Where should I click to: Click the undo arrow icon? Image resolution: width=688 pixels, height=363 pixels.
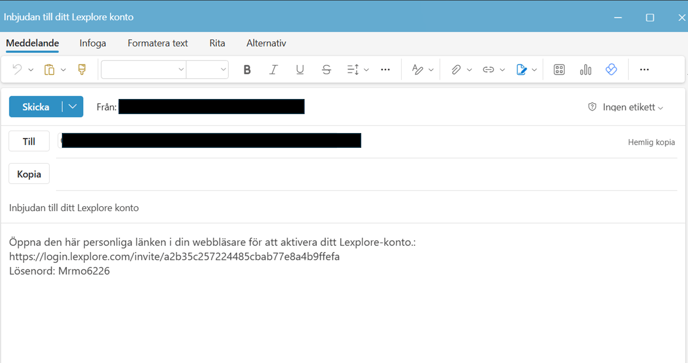tap(17, 69)
